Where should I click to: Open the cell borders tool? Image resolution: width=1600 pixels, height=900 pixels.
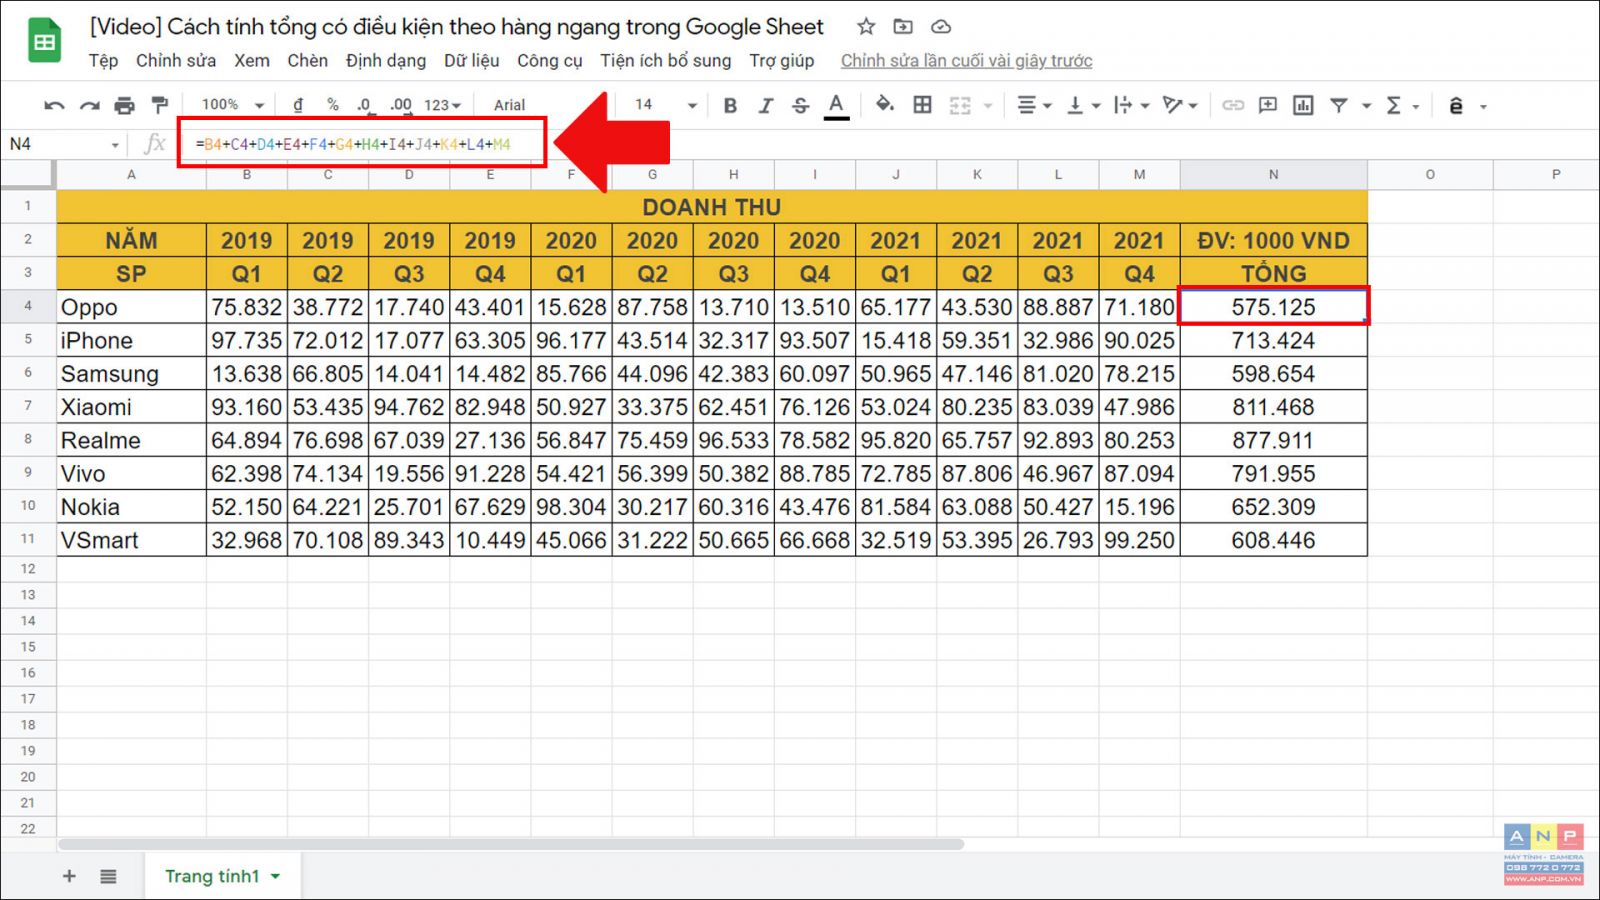coord(922,104)
